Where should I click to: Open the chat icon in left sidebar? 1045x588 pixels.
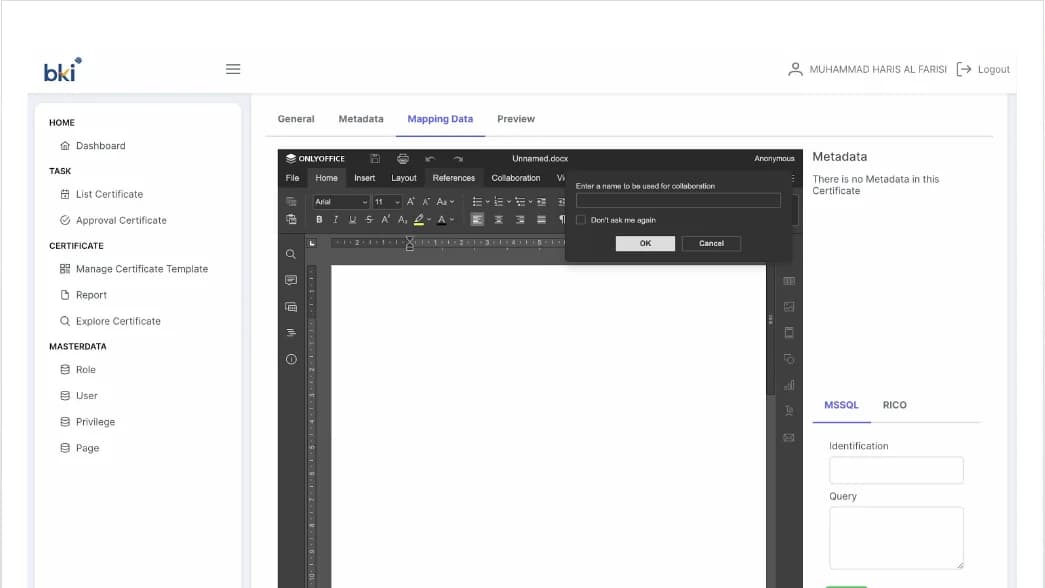(291, 307)
